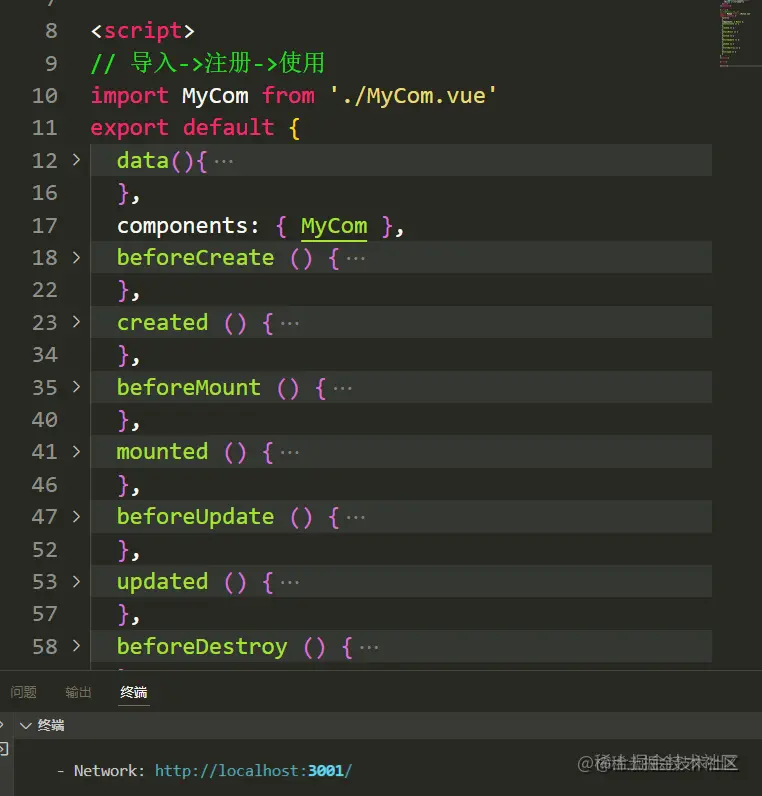Click the folded ellipsis after beforeUpdate
Image resolution: width=762 pixels, height=796 pixels.
(x=356, y=518)
